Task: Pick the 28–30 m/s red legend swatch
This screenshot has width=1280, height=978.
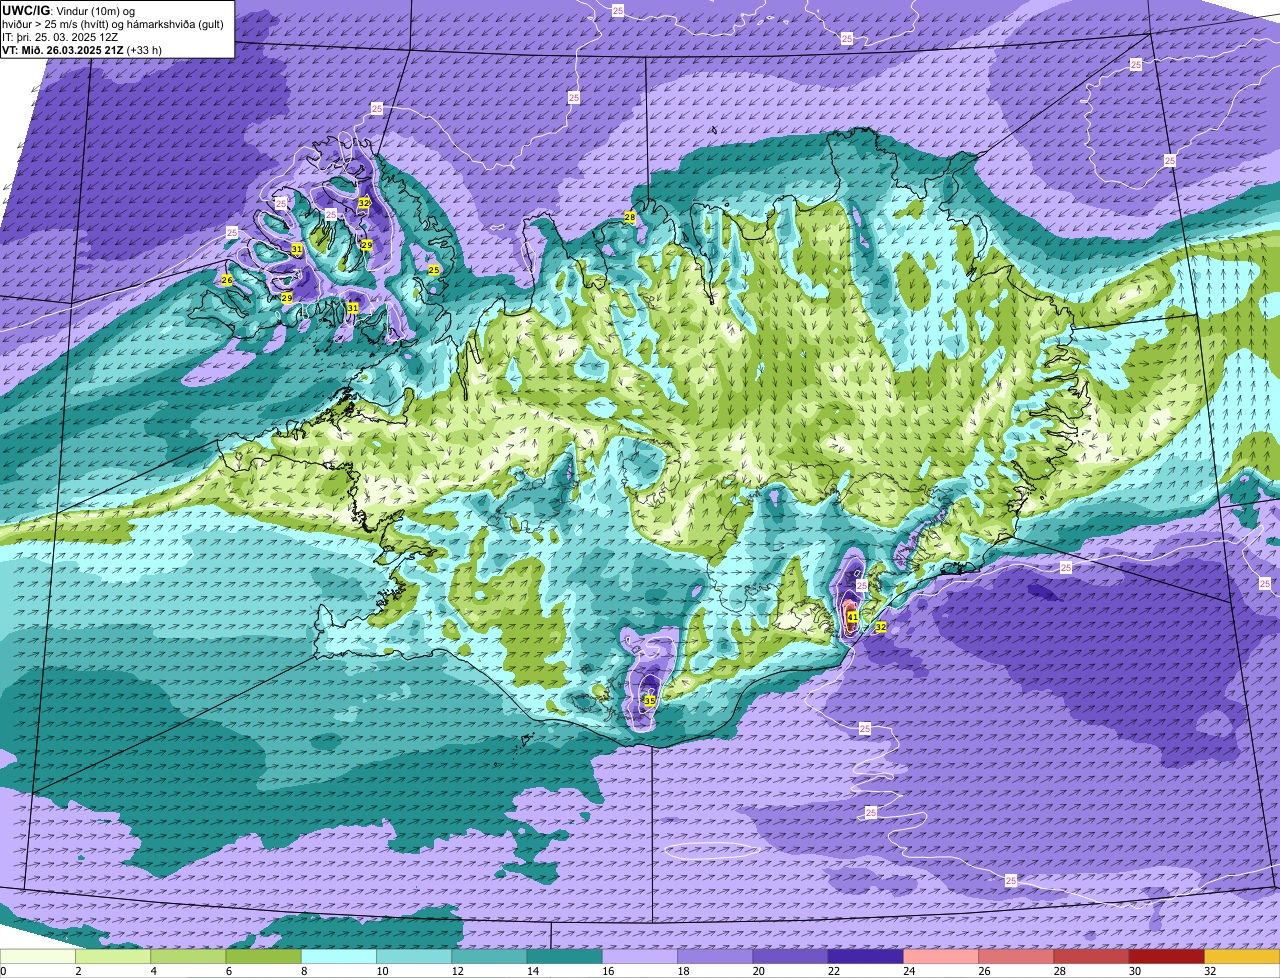Action: pyautogui.click(x=1091, y=956)
